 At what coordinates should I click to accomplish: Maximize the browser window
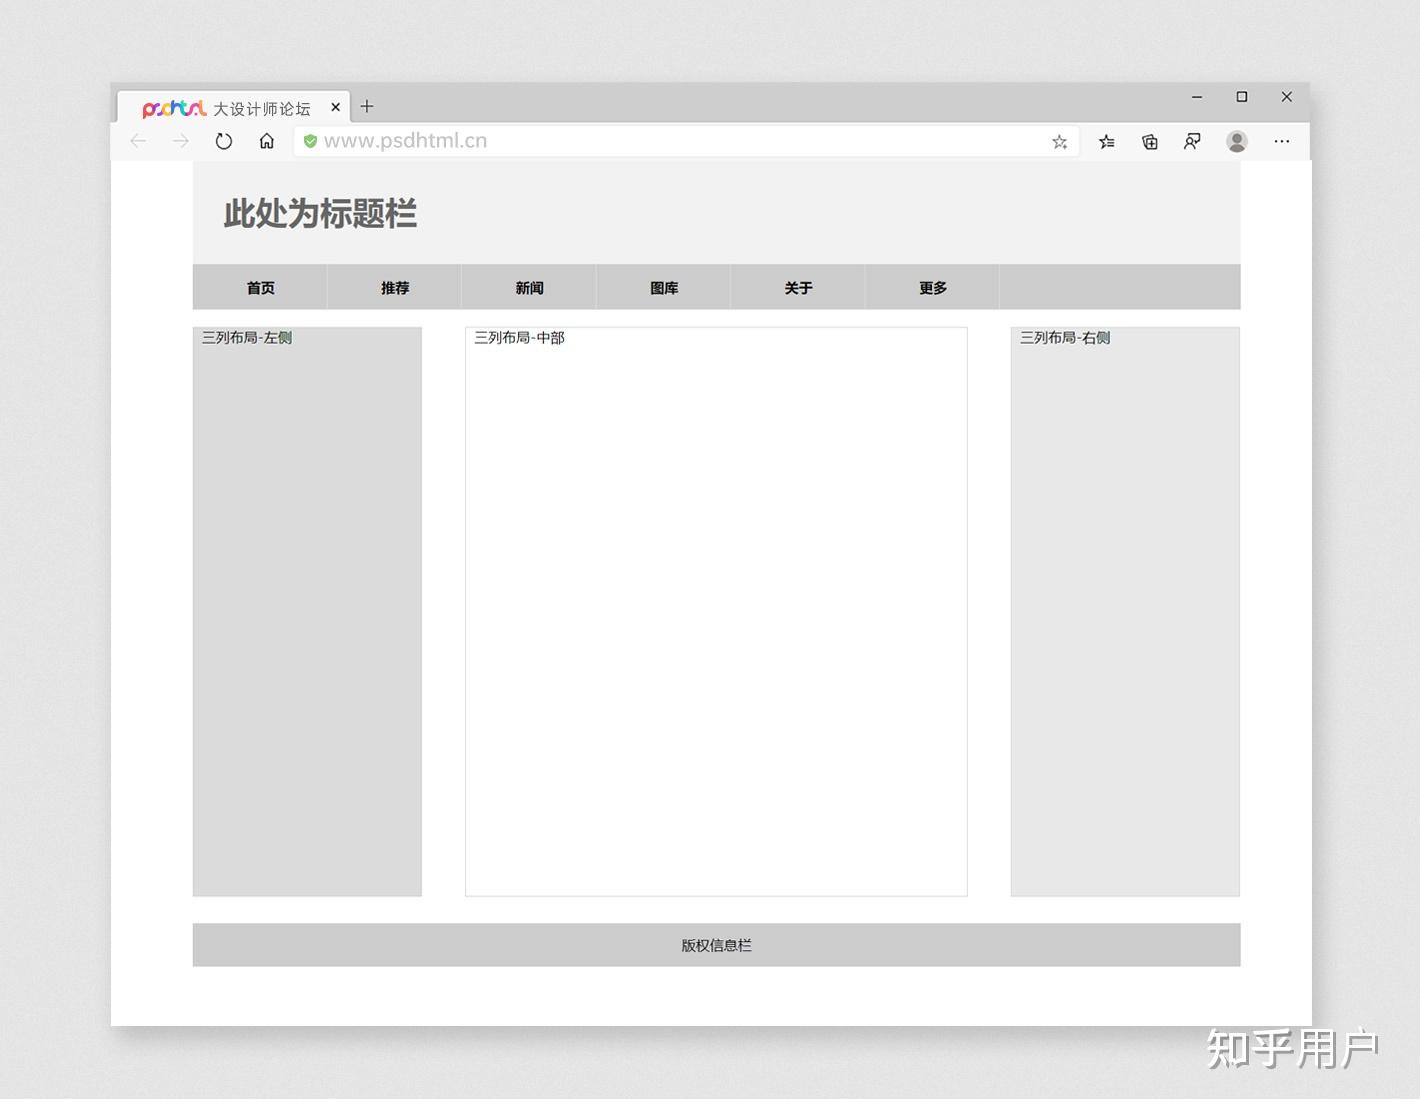1242,97
